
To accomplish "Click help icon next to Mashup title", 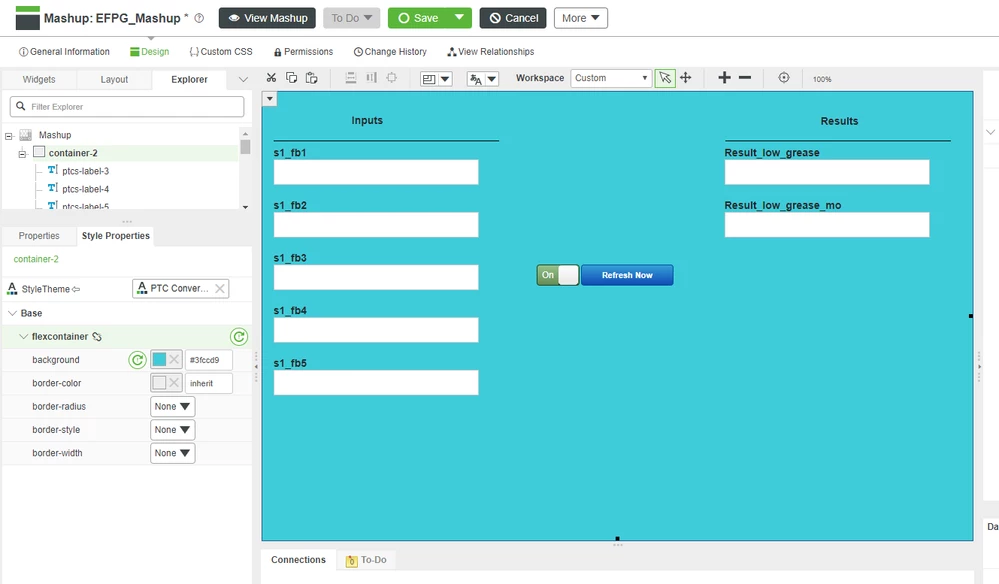I will tap(199, 18).
